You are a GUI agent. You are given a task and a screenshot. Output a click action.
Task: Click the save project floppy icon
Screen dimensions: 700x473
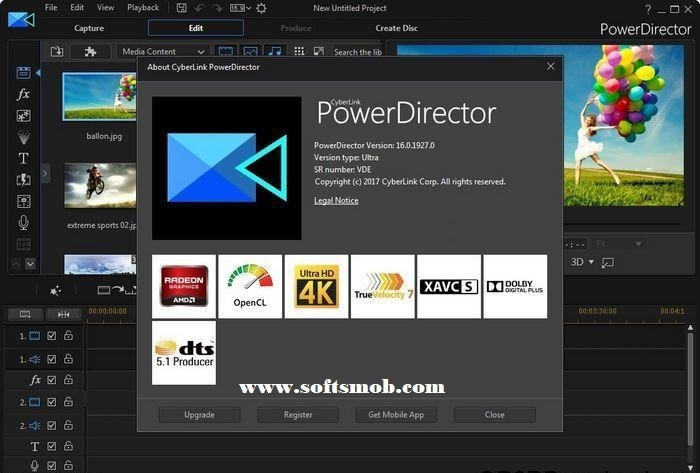click(185, 8)
